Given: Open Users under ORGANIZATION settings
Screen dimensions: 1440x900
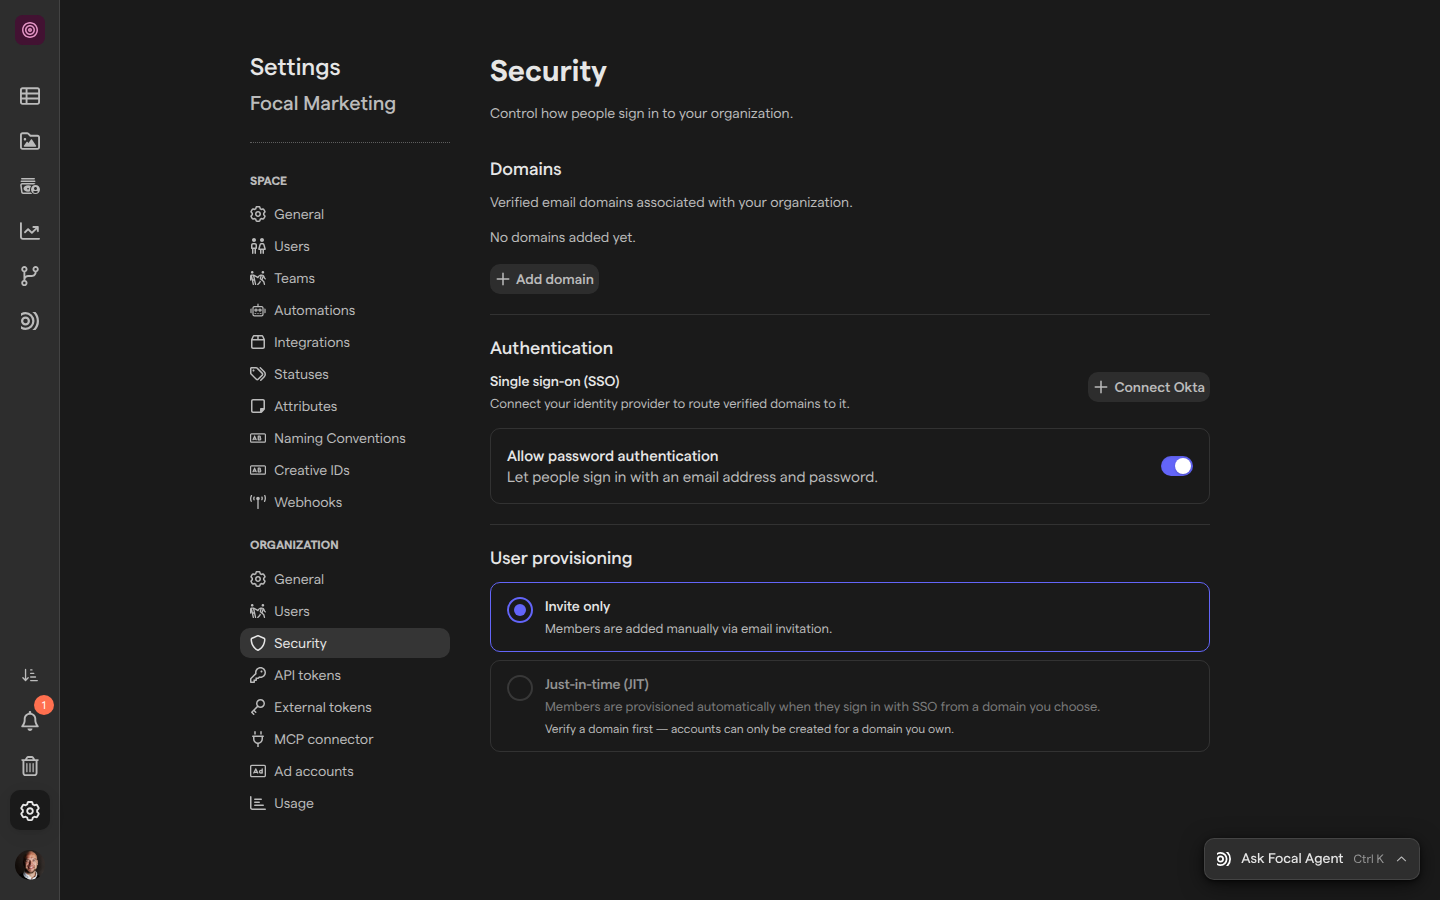Looking at the screenshot, I should [345, 611].
